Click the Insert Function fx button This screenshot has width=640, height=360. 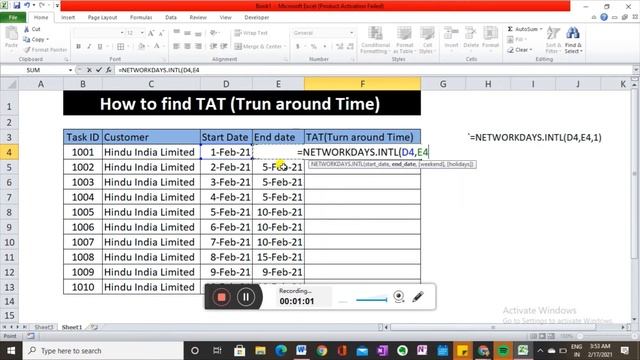point(109,70)
